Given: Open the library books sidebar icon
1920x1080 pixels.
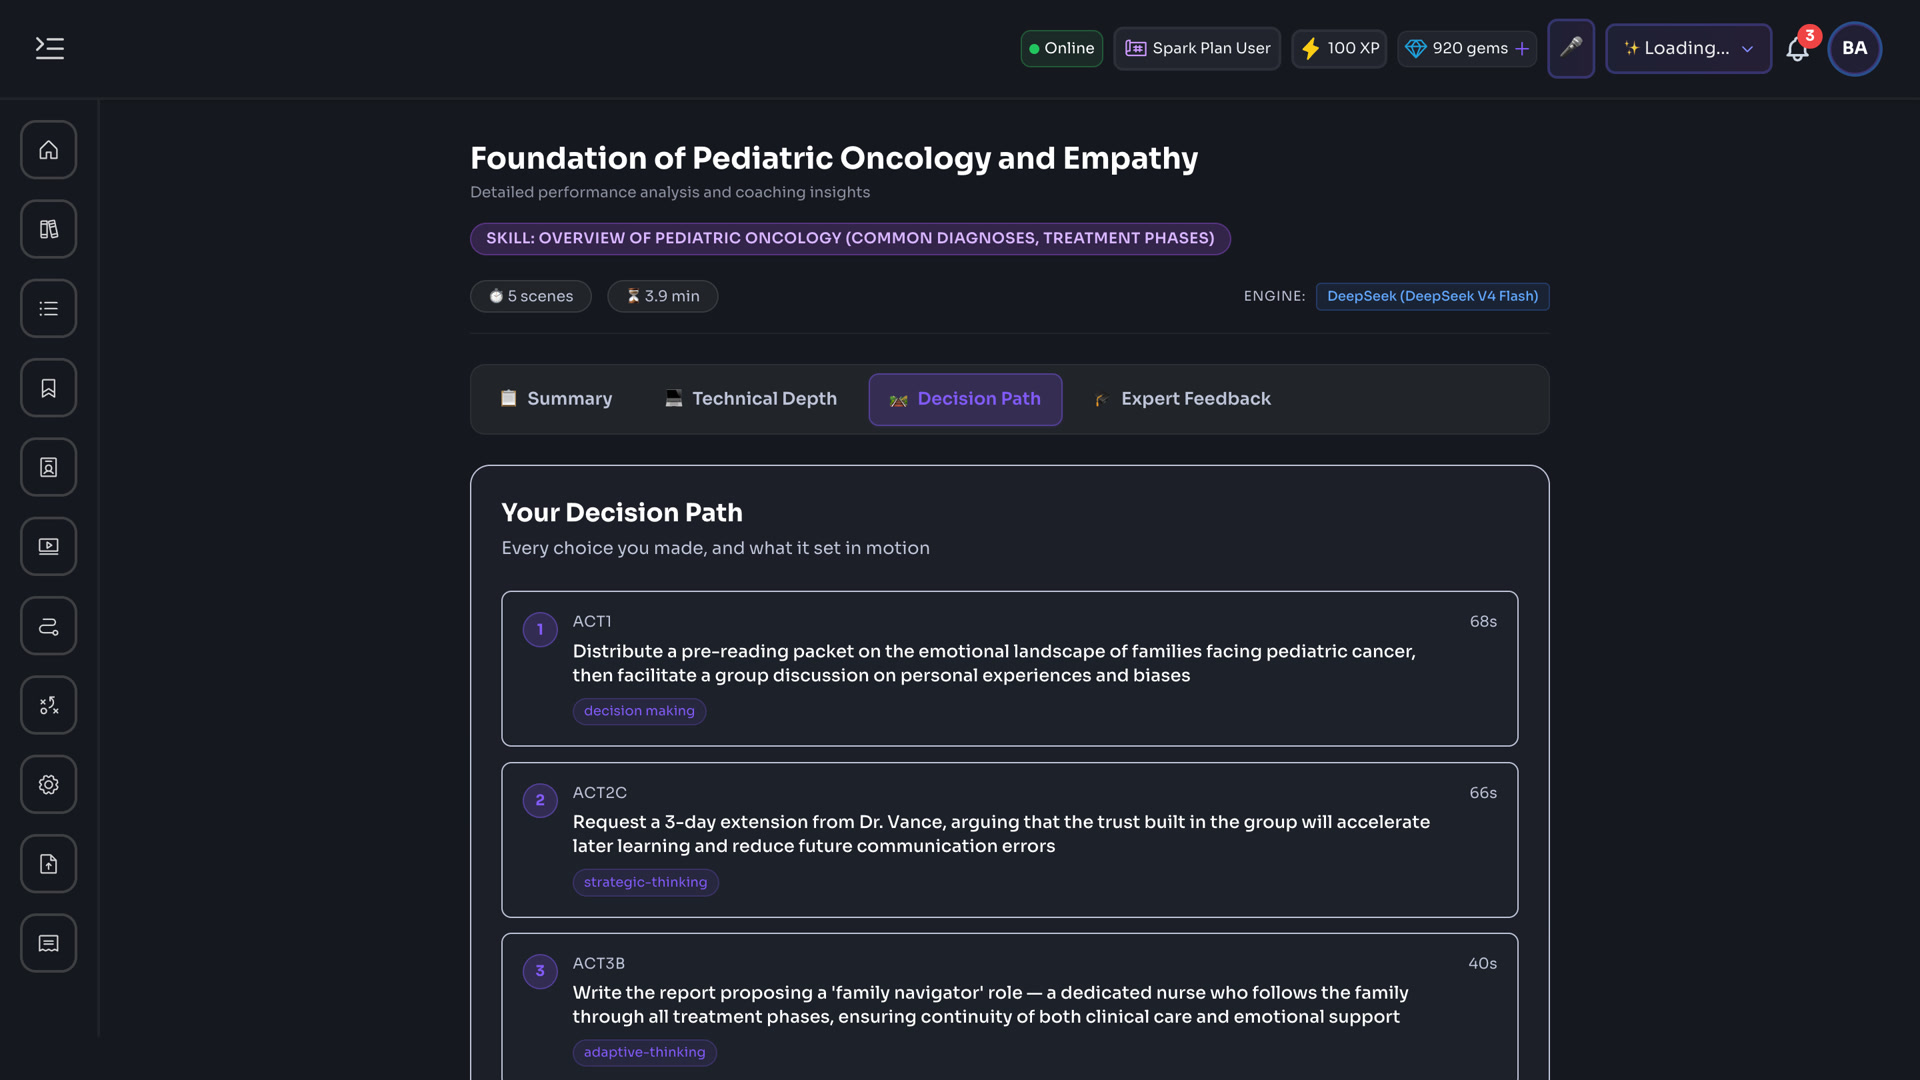Looking at the screenshot, I should tap(48, 229).
